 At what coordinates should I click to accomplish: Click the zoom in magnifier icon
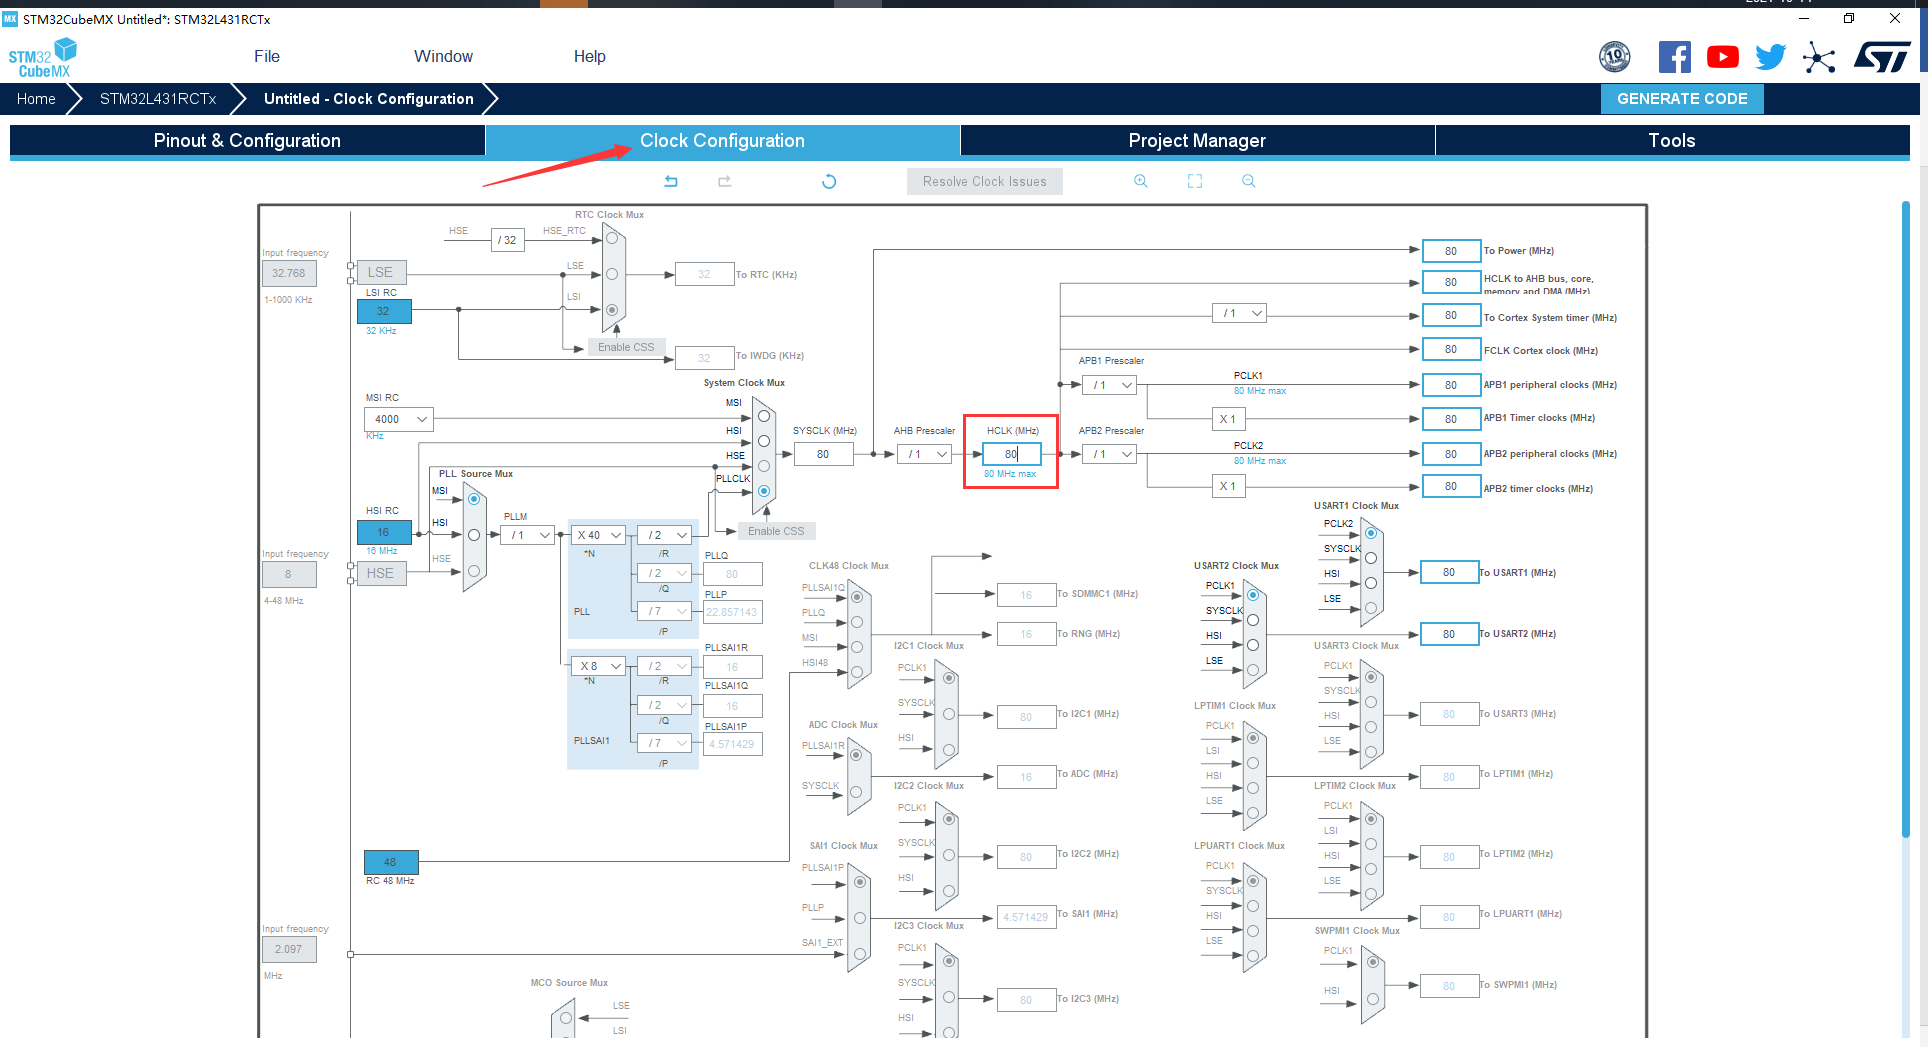tap(1140, 181)
